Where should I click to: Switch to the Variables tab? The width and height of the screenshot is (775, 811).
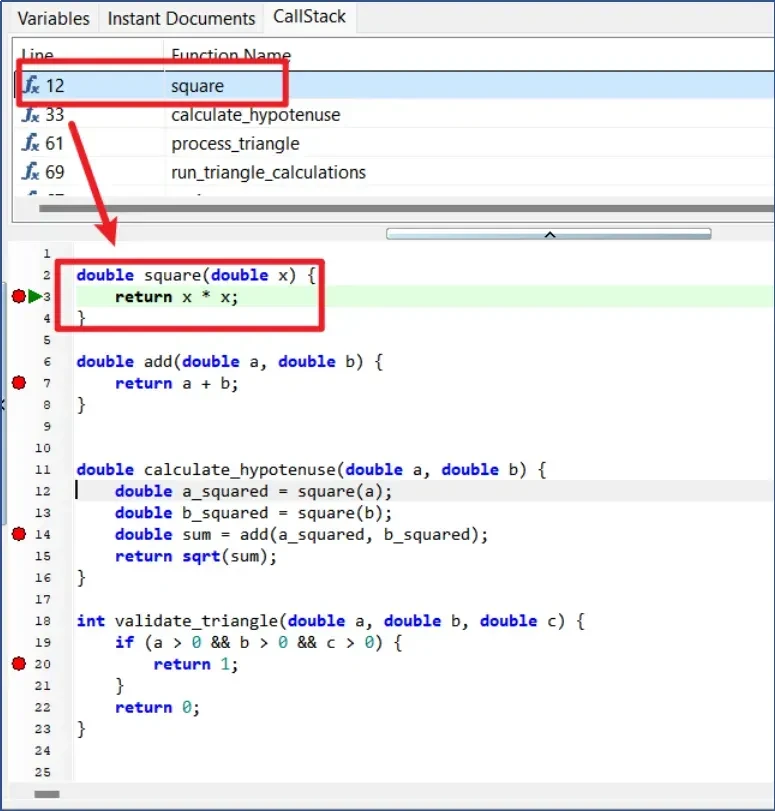53,19
